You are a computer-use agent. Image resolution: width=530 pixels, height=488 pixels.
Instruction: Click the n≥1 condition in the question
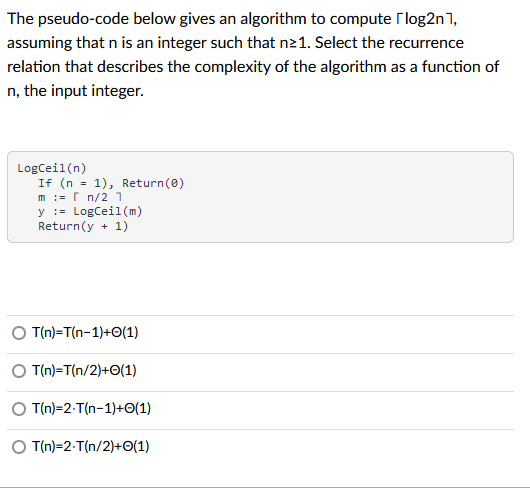coord(295,43)
